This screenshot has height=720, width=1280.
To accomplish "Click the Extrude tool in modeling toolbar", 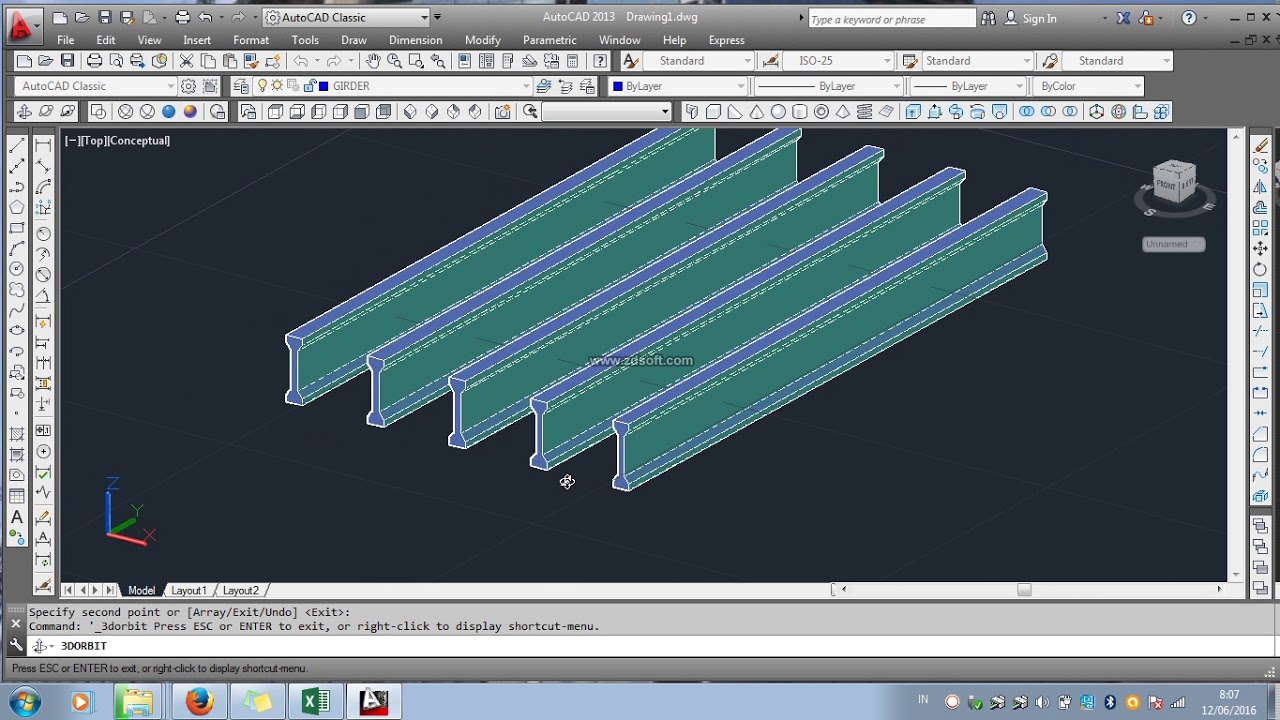I will coord(913,112).
